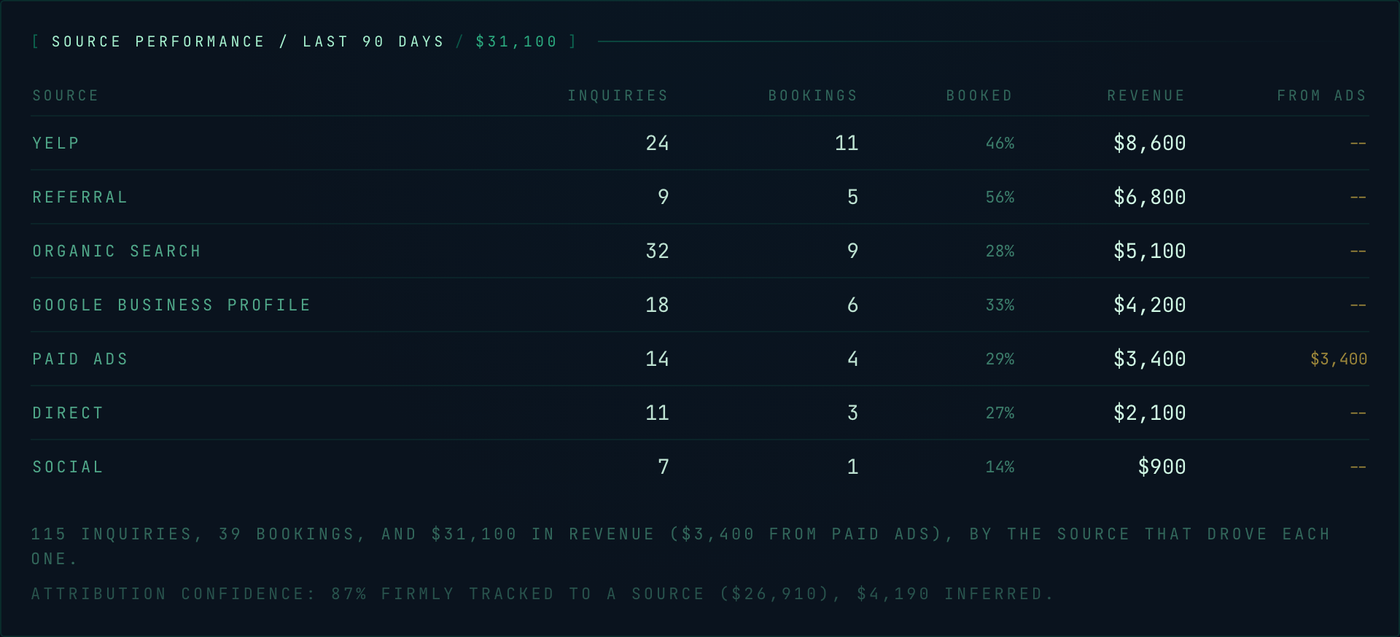Screen dimensions: 1400x637
Task: Click Yelp inquiries value 24
Action: click(657, 143)
